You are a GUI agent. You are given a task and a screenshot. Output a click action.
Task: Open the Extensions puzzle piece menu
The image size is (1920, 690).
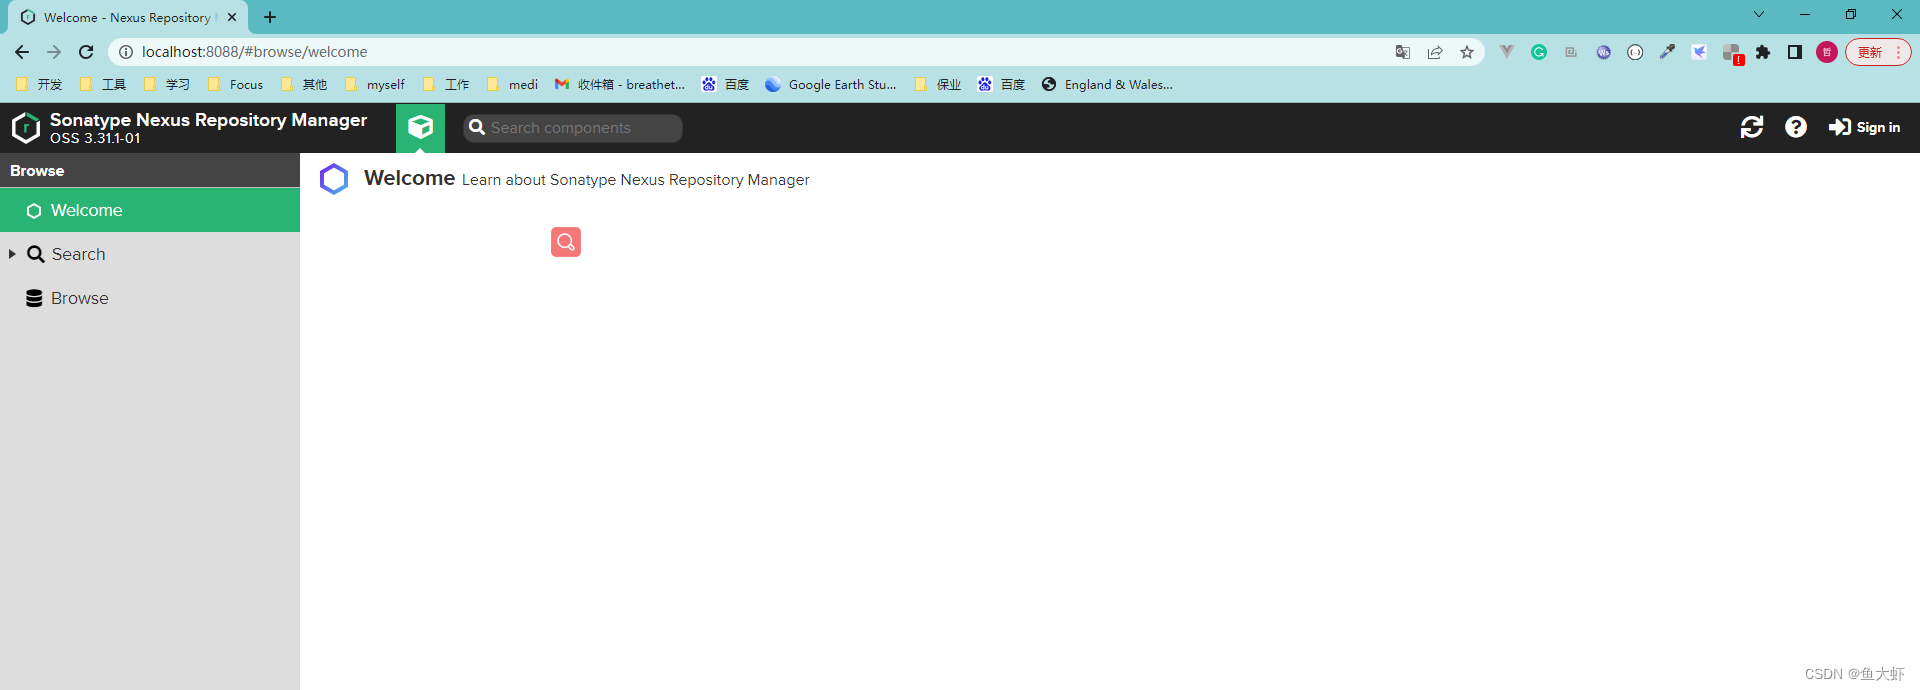point(1763,52)
